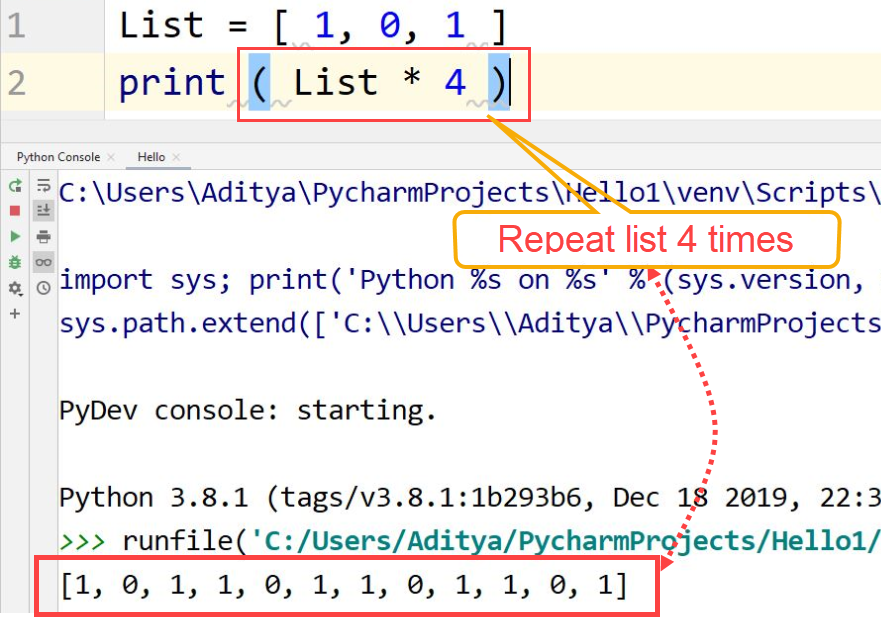Click the highlighted opening parenthesis on line 2
The image size is (881, 638).
(259, 83)
